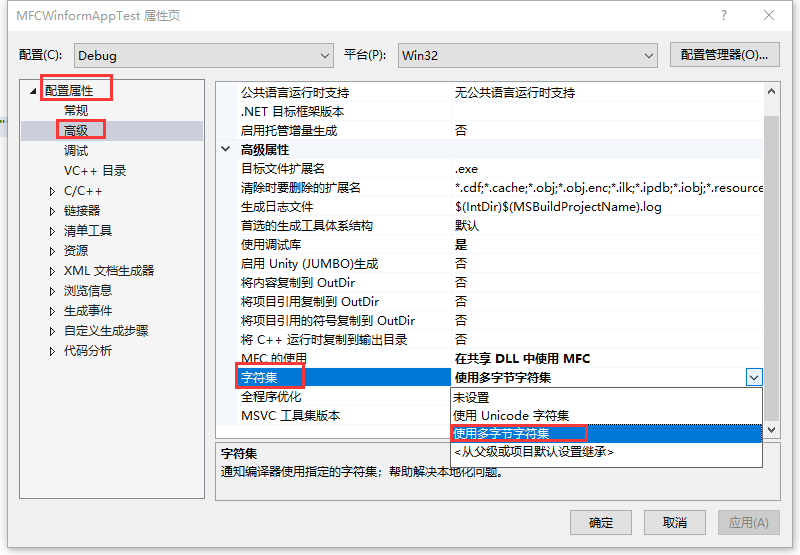Click the 取消 button
800x555 pixels.
click(x=674, y=522)
